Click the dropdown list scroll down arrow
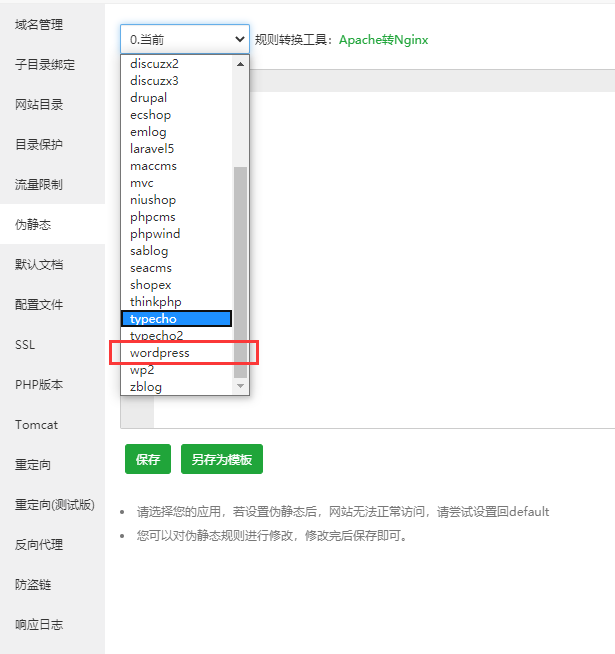 pyautogui.click(x=240, y=386)
